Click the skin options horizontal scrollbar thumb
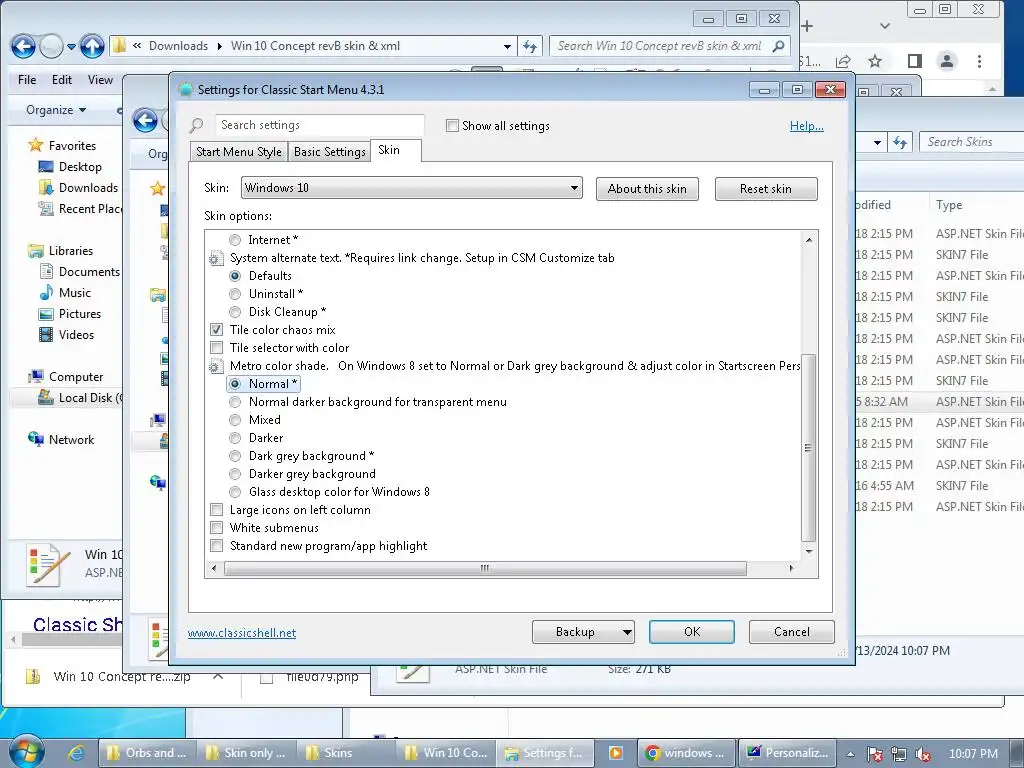Screen dimensions: 1024x768 (x=485, y=568)
